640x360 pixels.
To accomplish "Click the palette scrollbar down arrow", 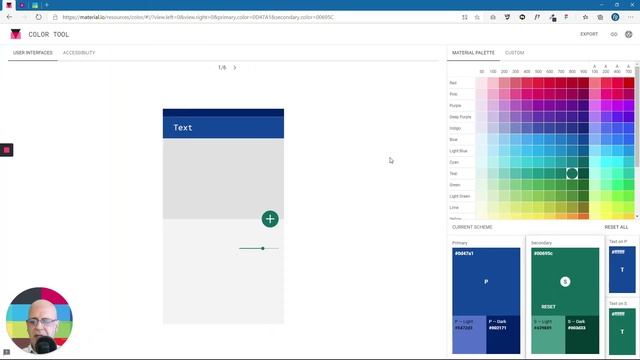I will (x=637, y=216).
